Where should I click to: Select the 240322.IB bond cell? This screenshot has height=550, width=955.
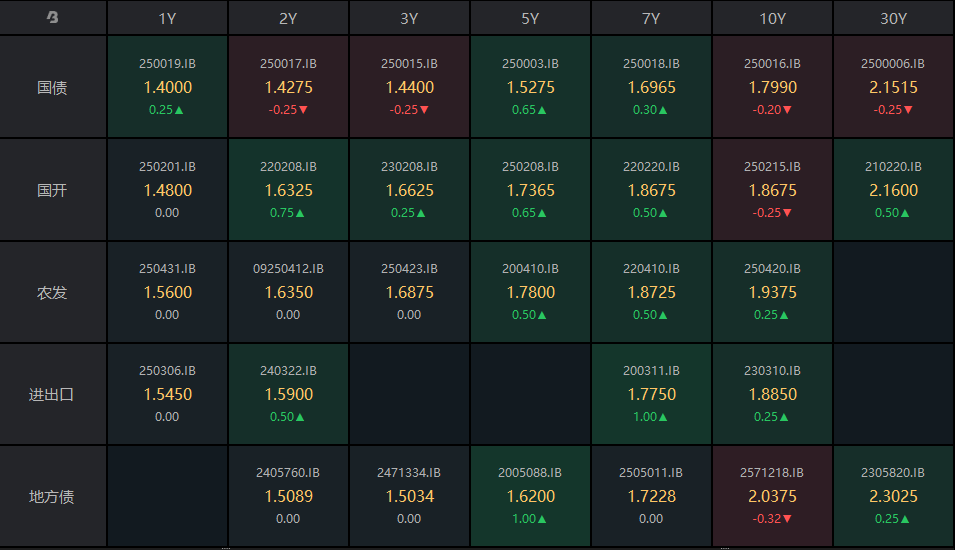click(x=288, y=394)
